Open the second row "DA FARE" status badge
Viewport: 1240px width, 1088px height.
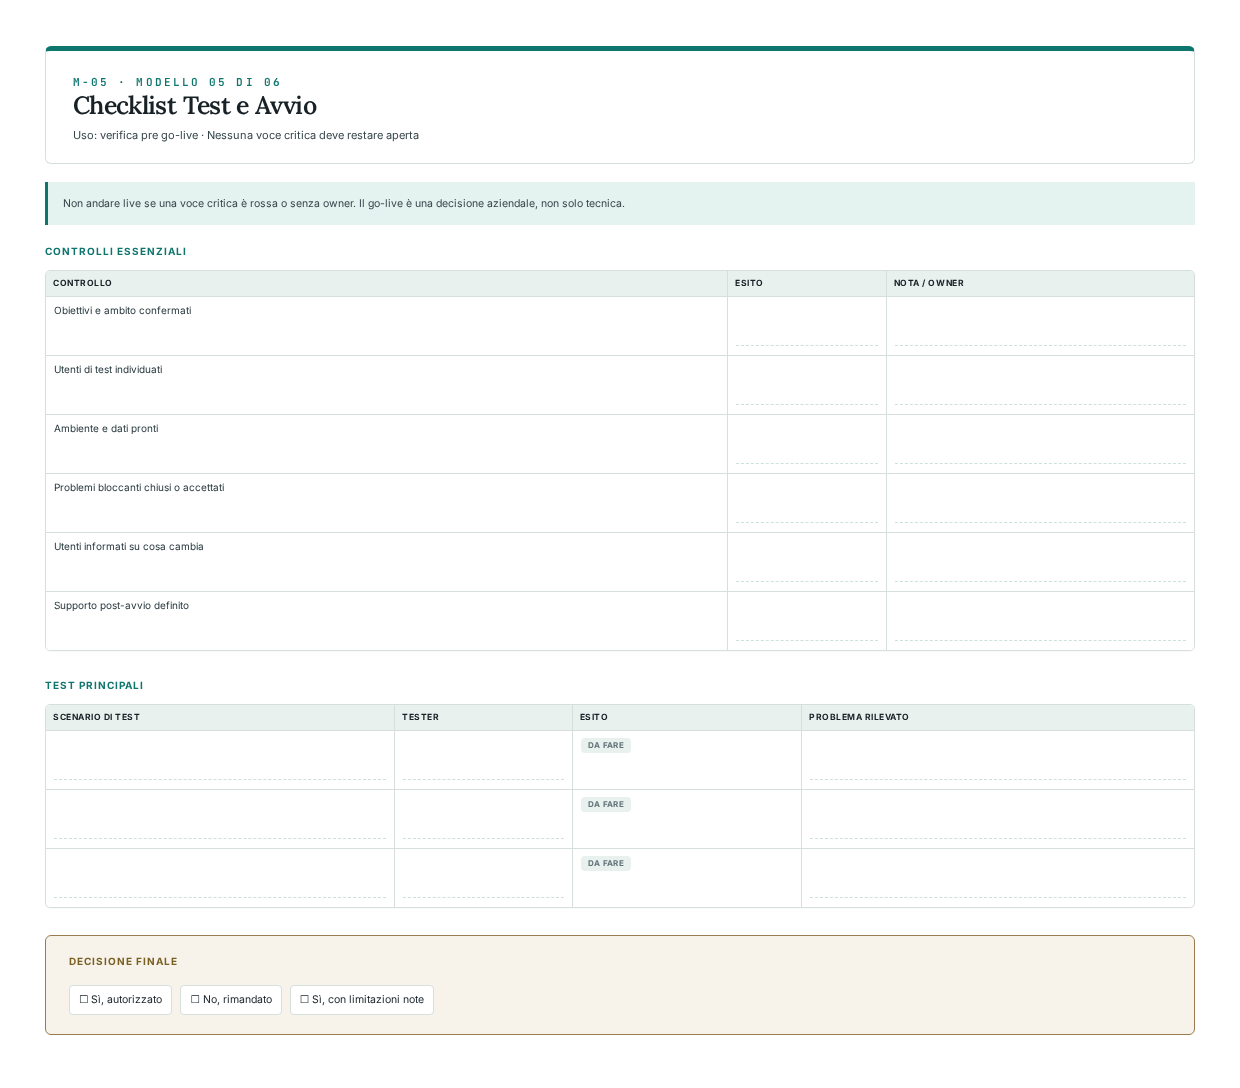point(606,804)
